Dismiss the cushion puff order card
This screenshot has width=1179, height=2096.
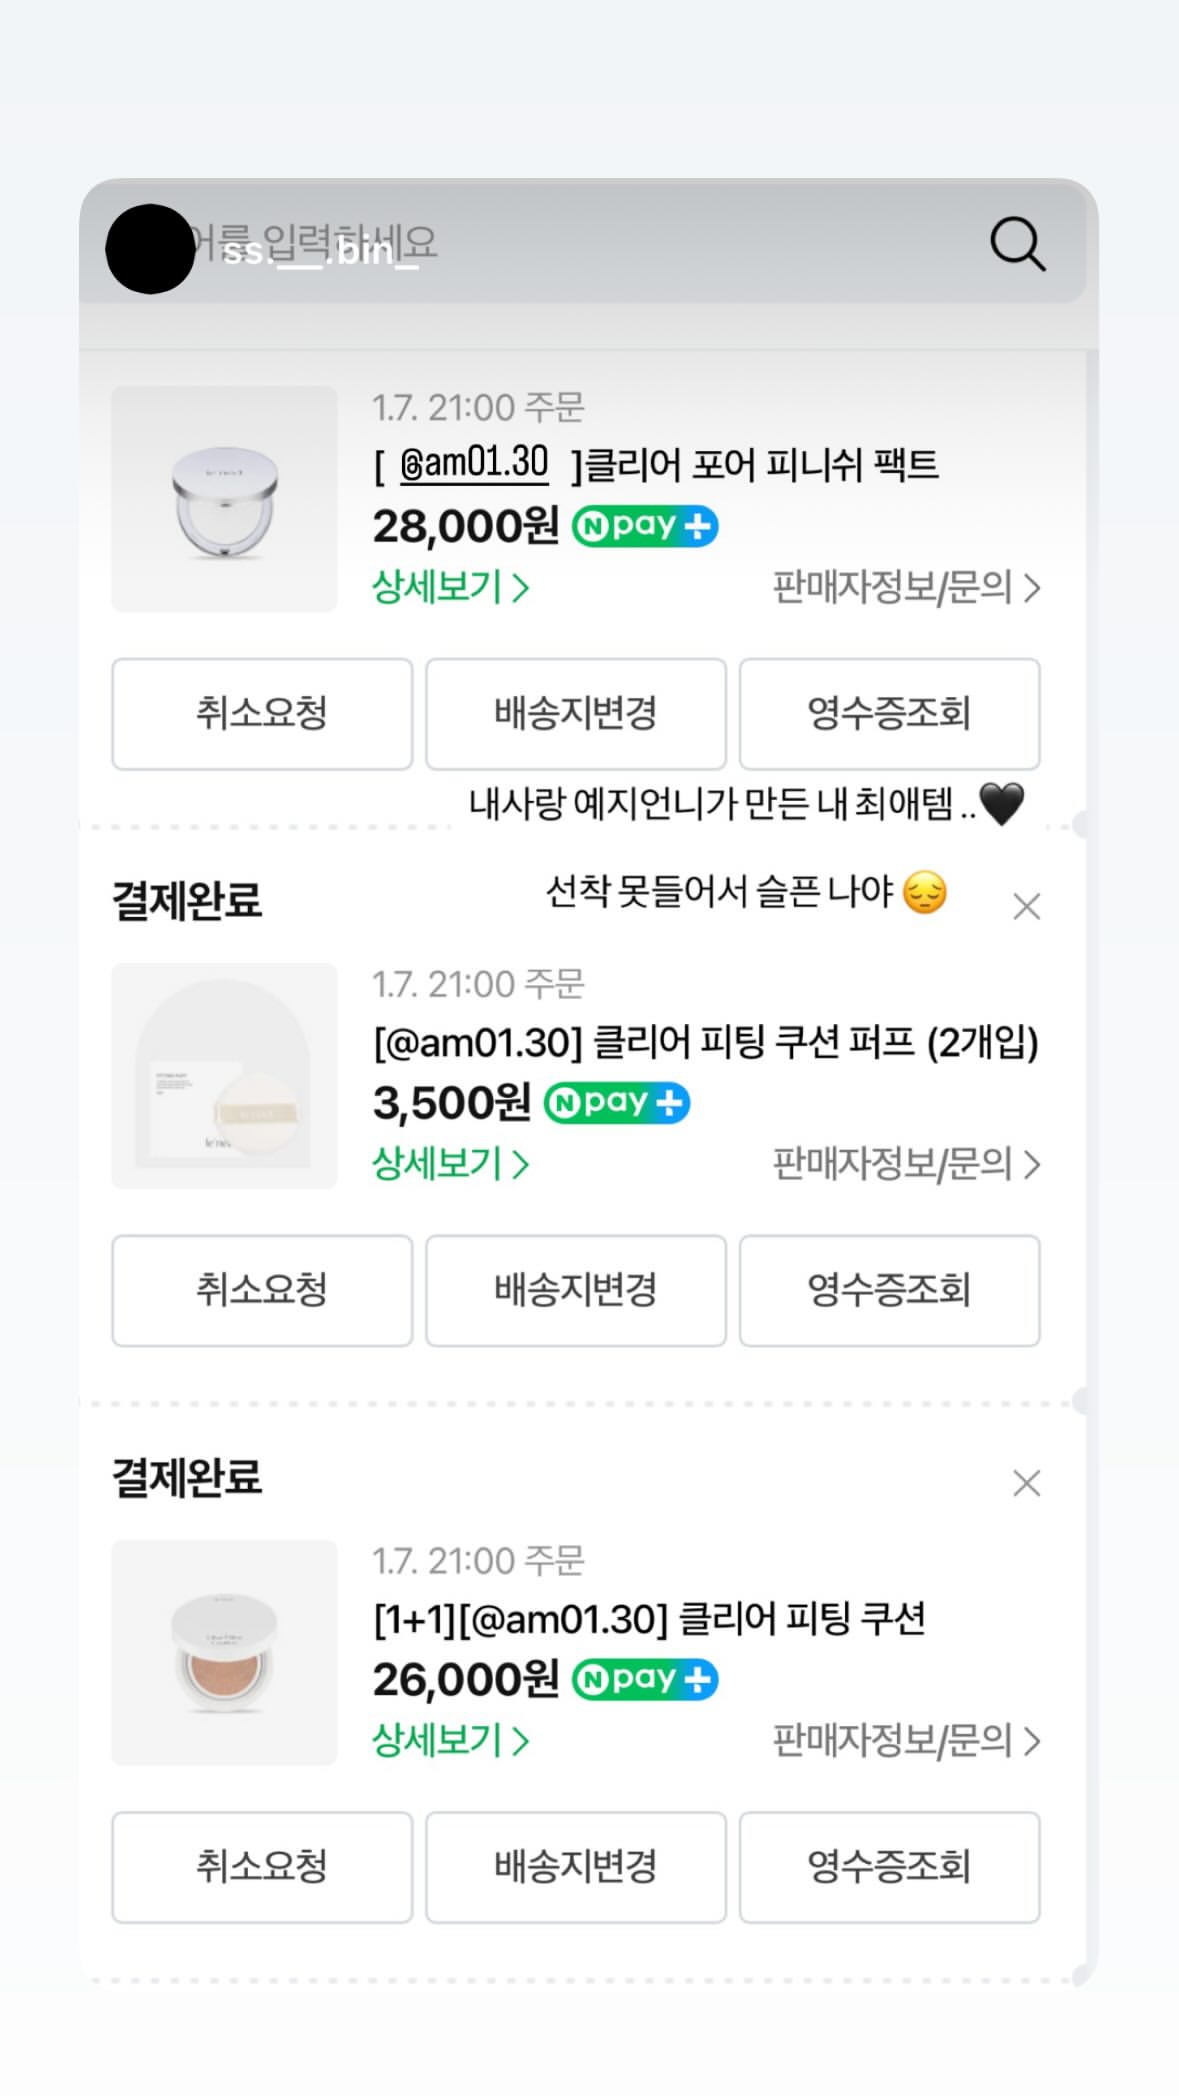[x=1026, y=907]
